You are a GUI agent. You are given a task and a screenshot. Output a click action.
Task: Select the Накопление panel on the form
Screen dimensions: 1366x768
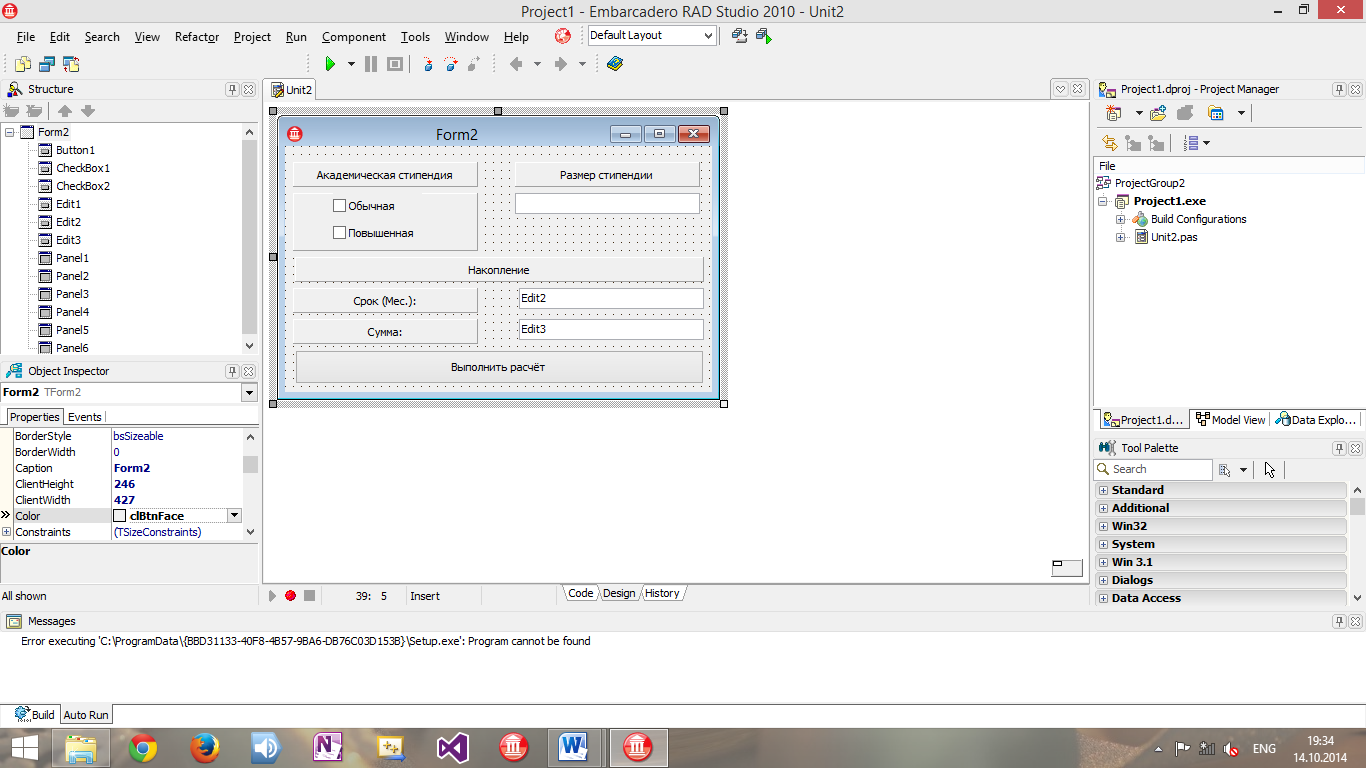point(498,270)
